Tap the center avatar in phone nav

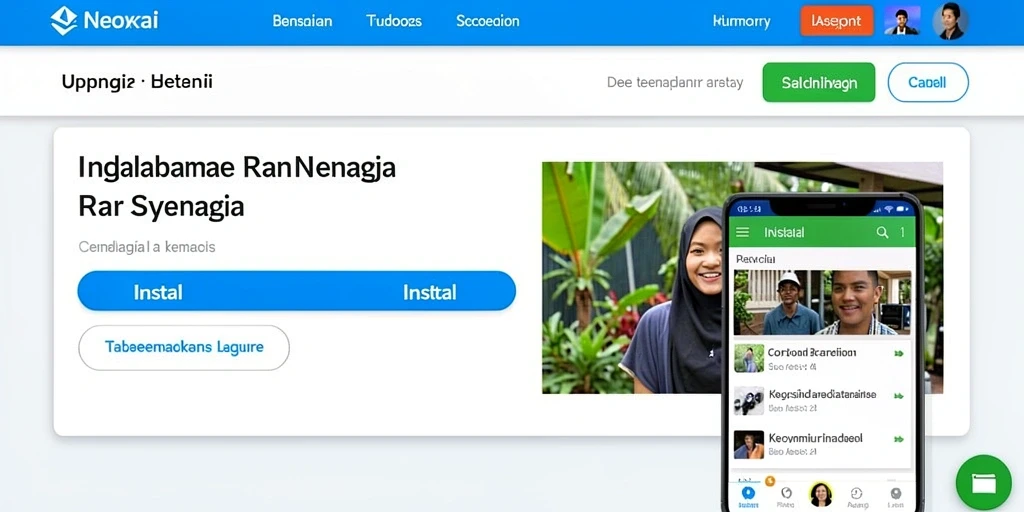(821, 494)
